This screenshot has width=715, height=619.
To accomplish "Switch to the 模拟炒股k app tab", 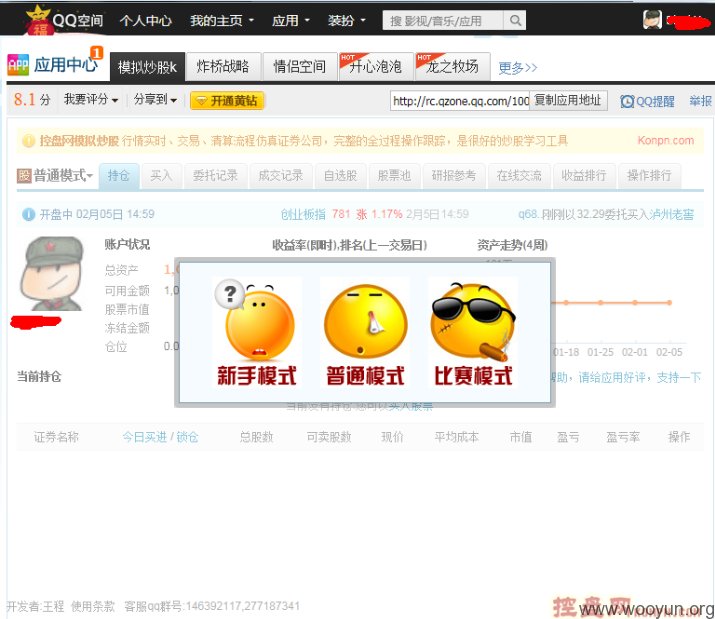I will (x=147, y=67).
